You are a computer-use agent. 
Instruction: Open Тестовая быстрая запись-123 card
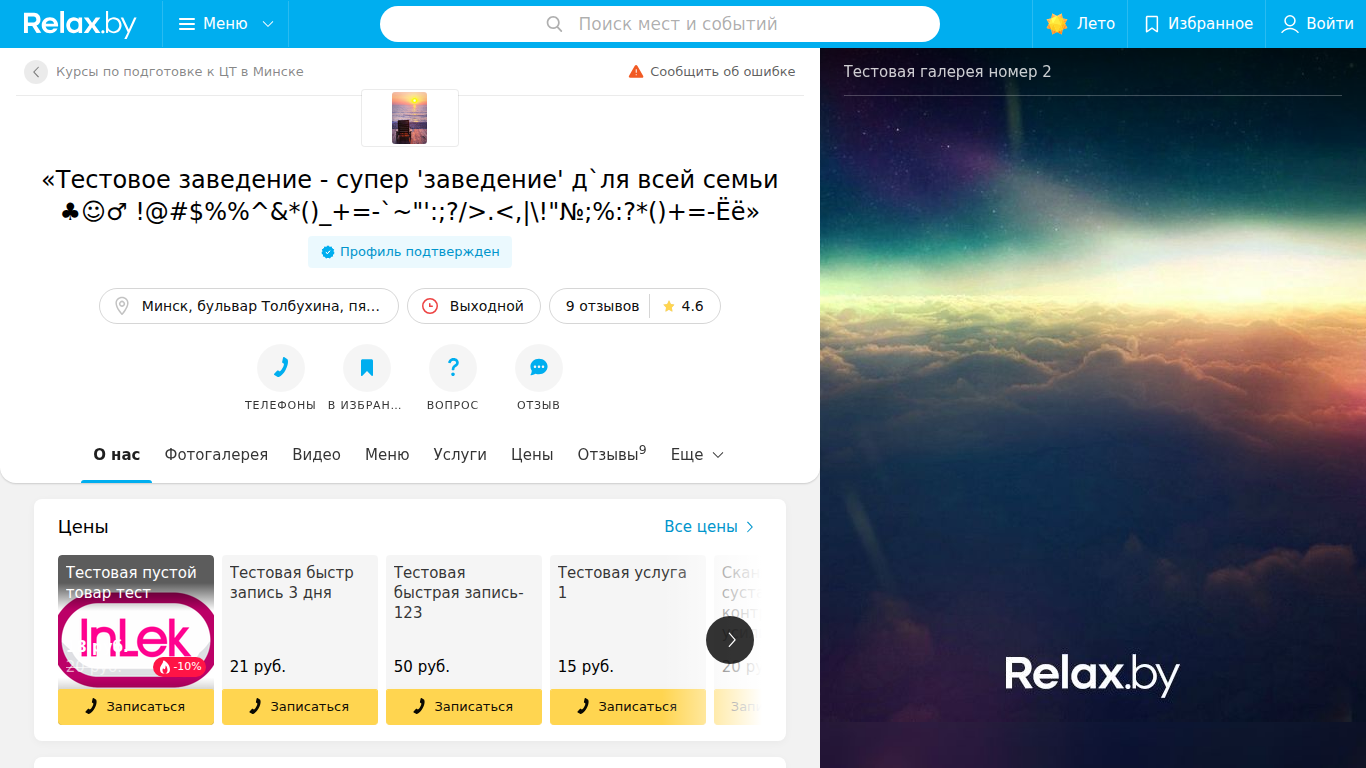coord(464,622)
